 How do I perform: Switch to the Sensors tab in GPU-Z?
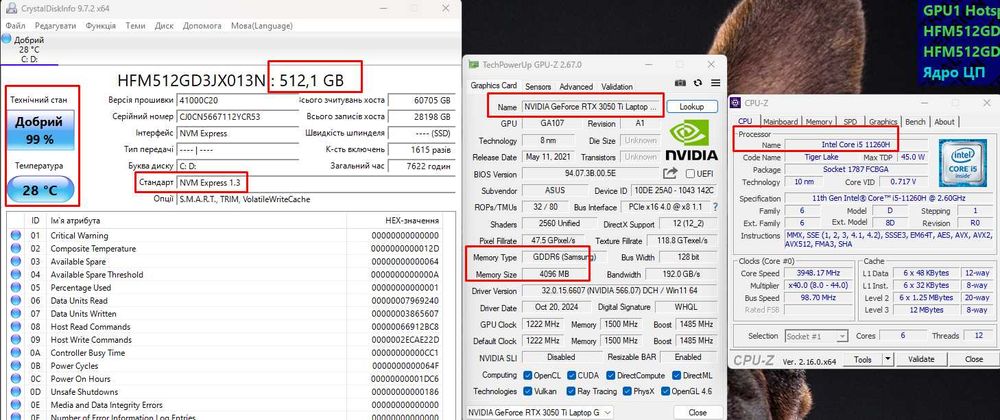[538, 87]
